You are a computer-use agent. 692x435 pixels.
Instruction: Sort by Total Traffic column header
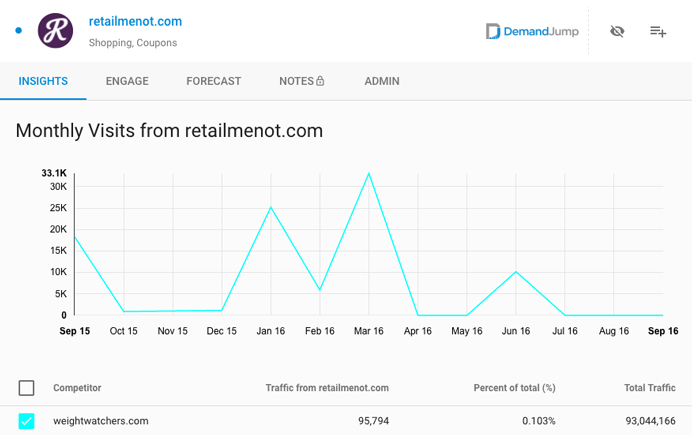[x=650, y=388]
